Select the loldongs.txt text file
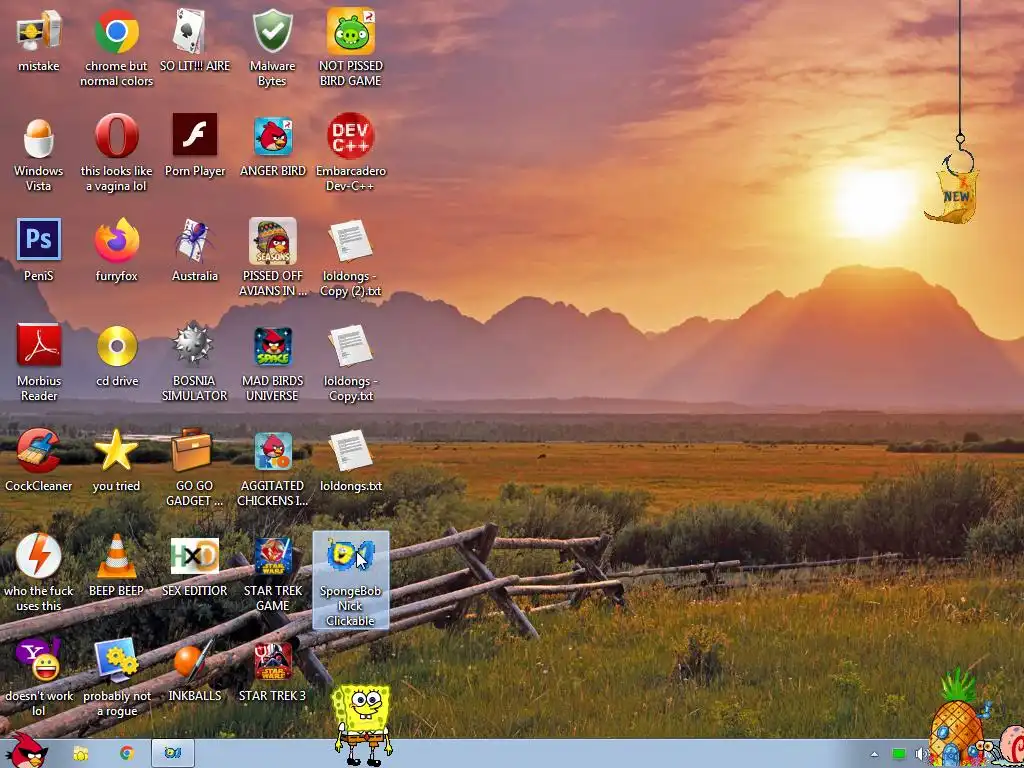The image size is (1024, 768). 351,451
